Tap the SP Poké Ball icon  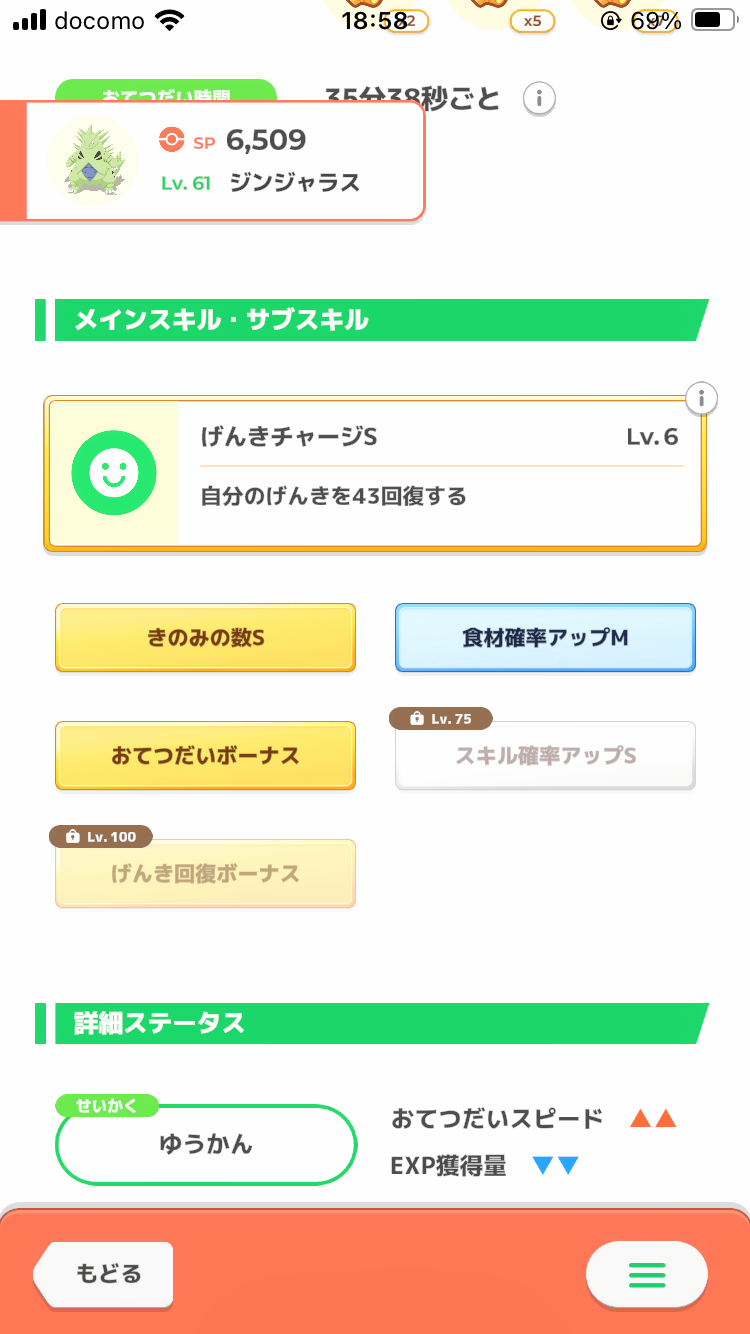click(x=171, y=140)
